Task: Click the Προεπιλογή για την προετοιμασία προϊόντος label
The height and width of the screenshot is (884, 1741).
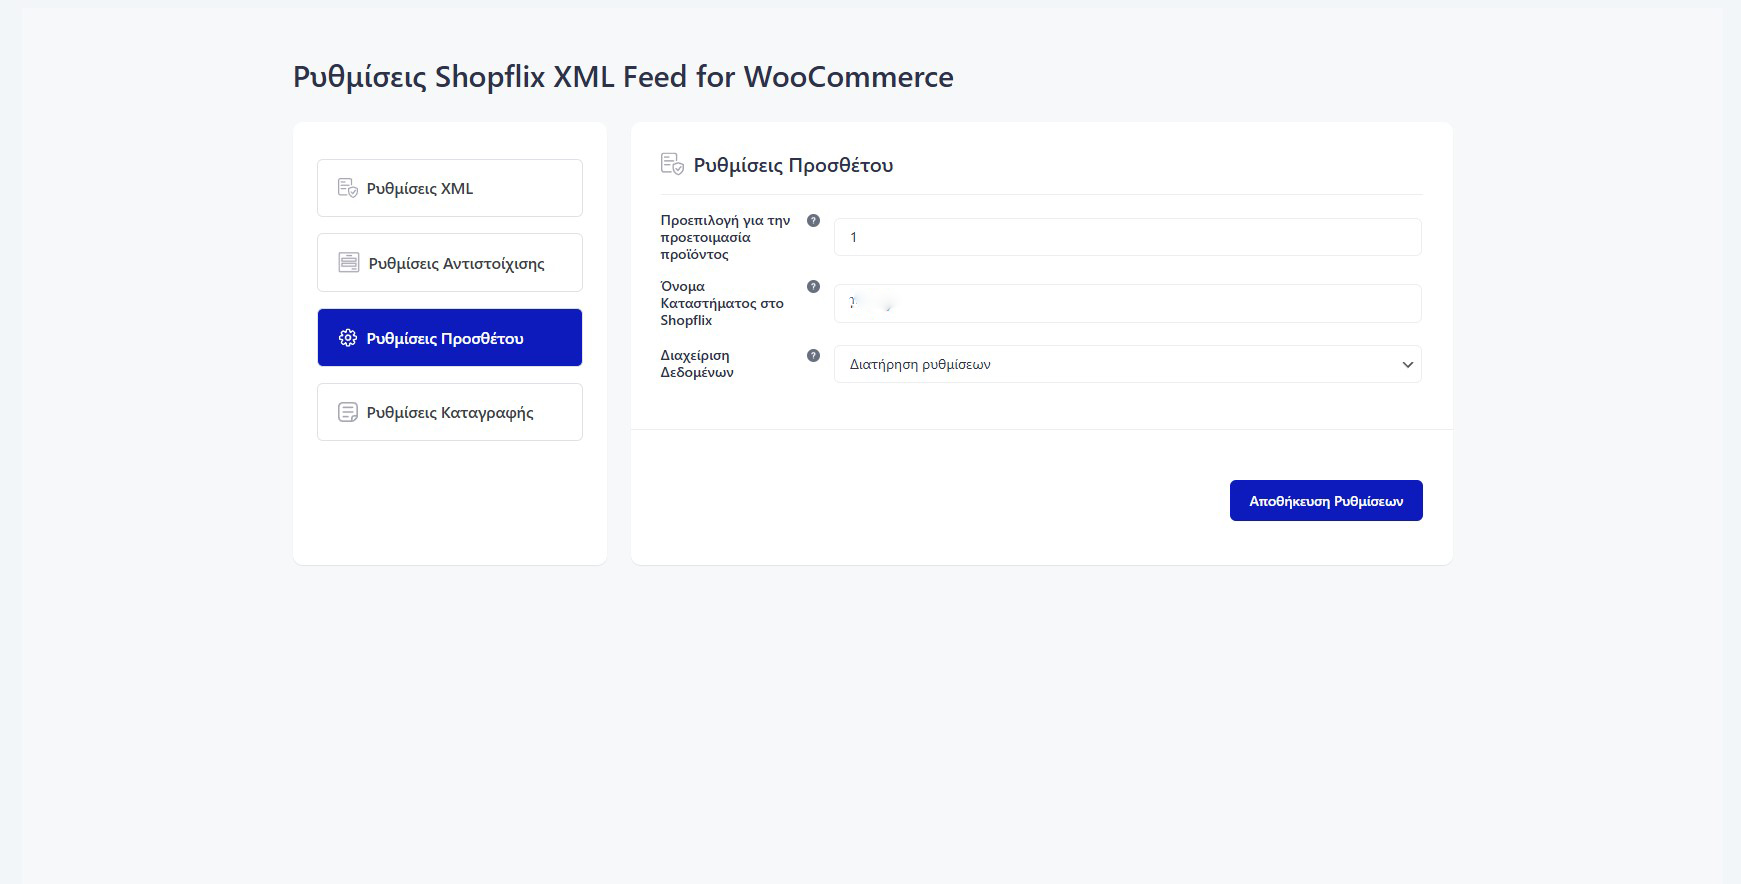Action: (x=725, y=238)
